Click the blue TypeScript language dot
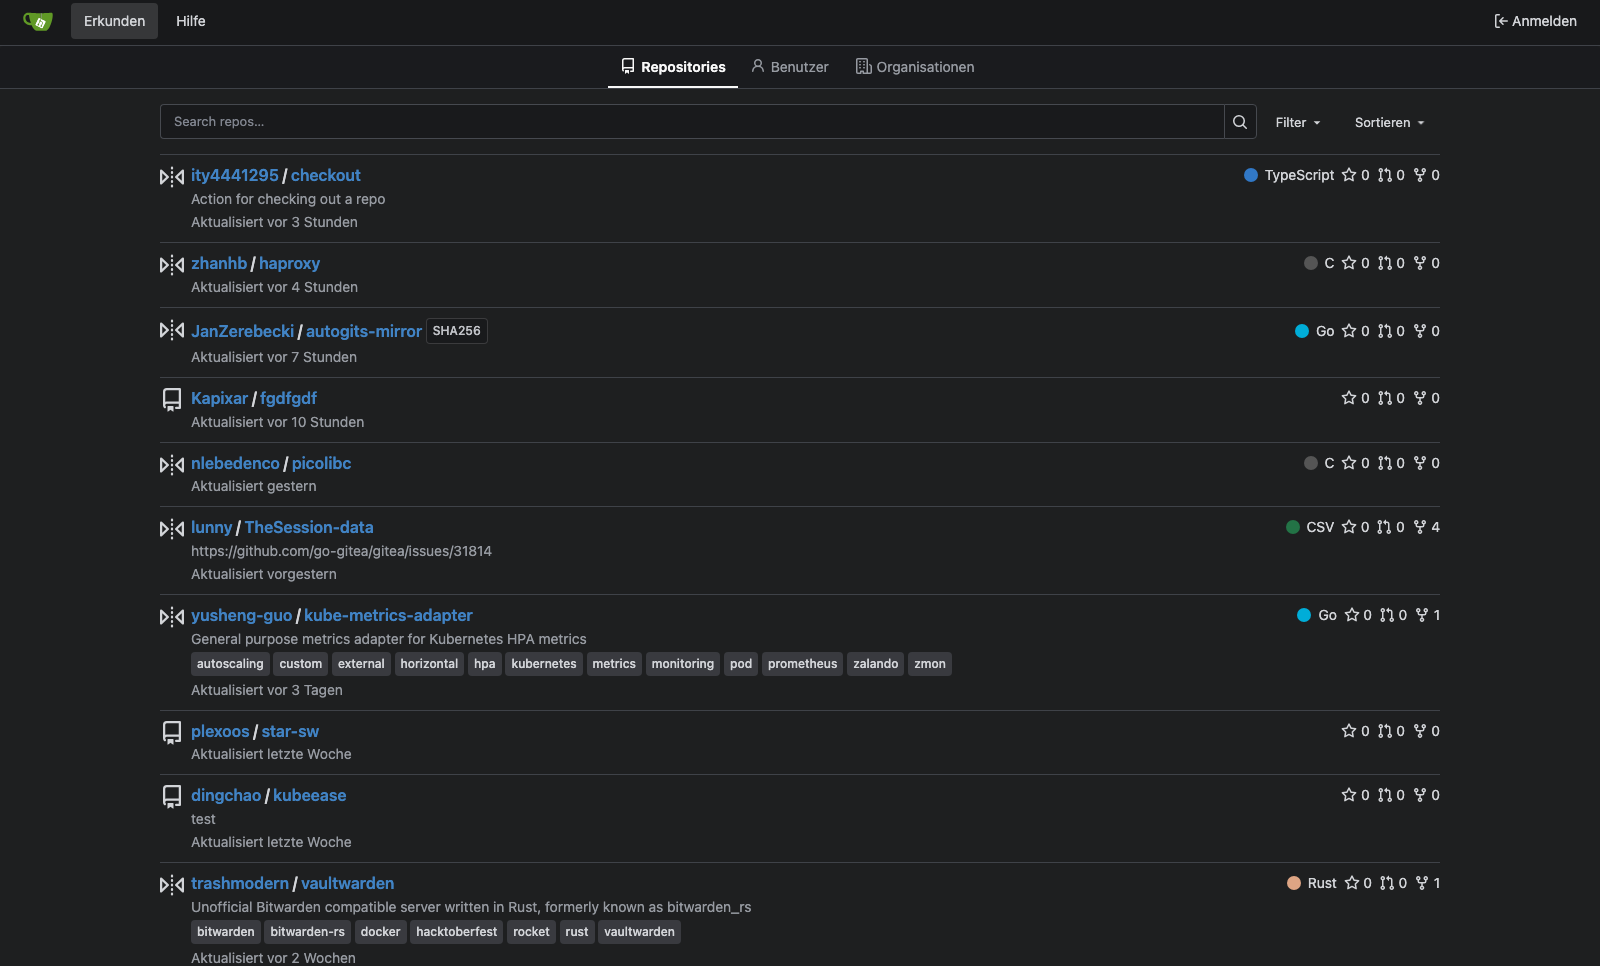 [x=1251, y=175]
